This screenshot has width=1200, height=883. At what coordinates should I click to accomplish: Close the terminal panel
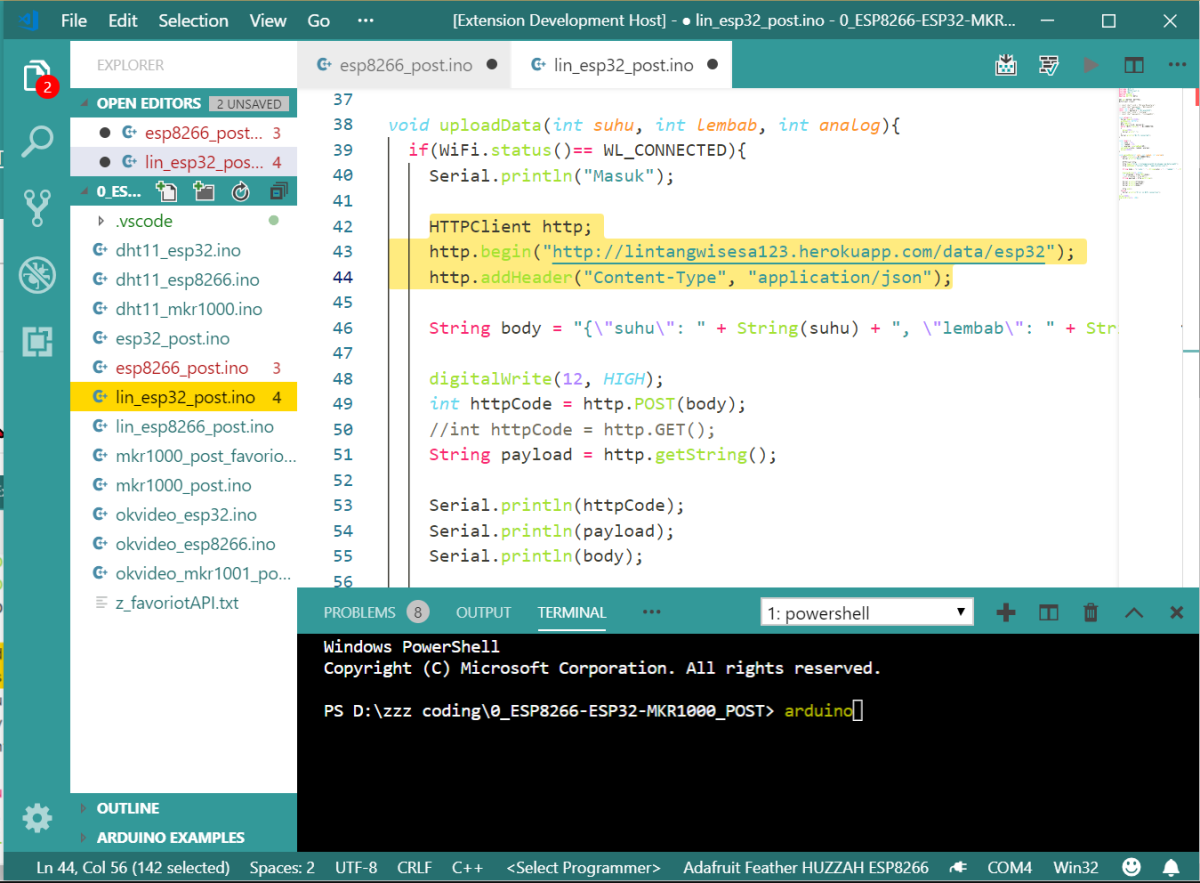tap(1177, 612)
